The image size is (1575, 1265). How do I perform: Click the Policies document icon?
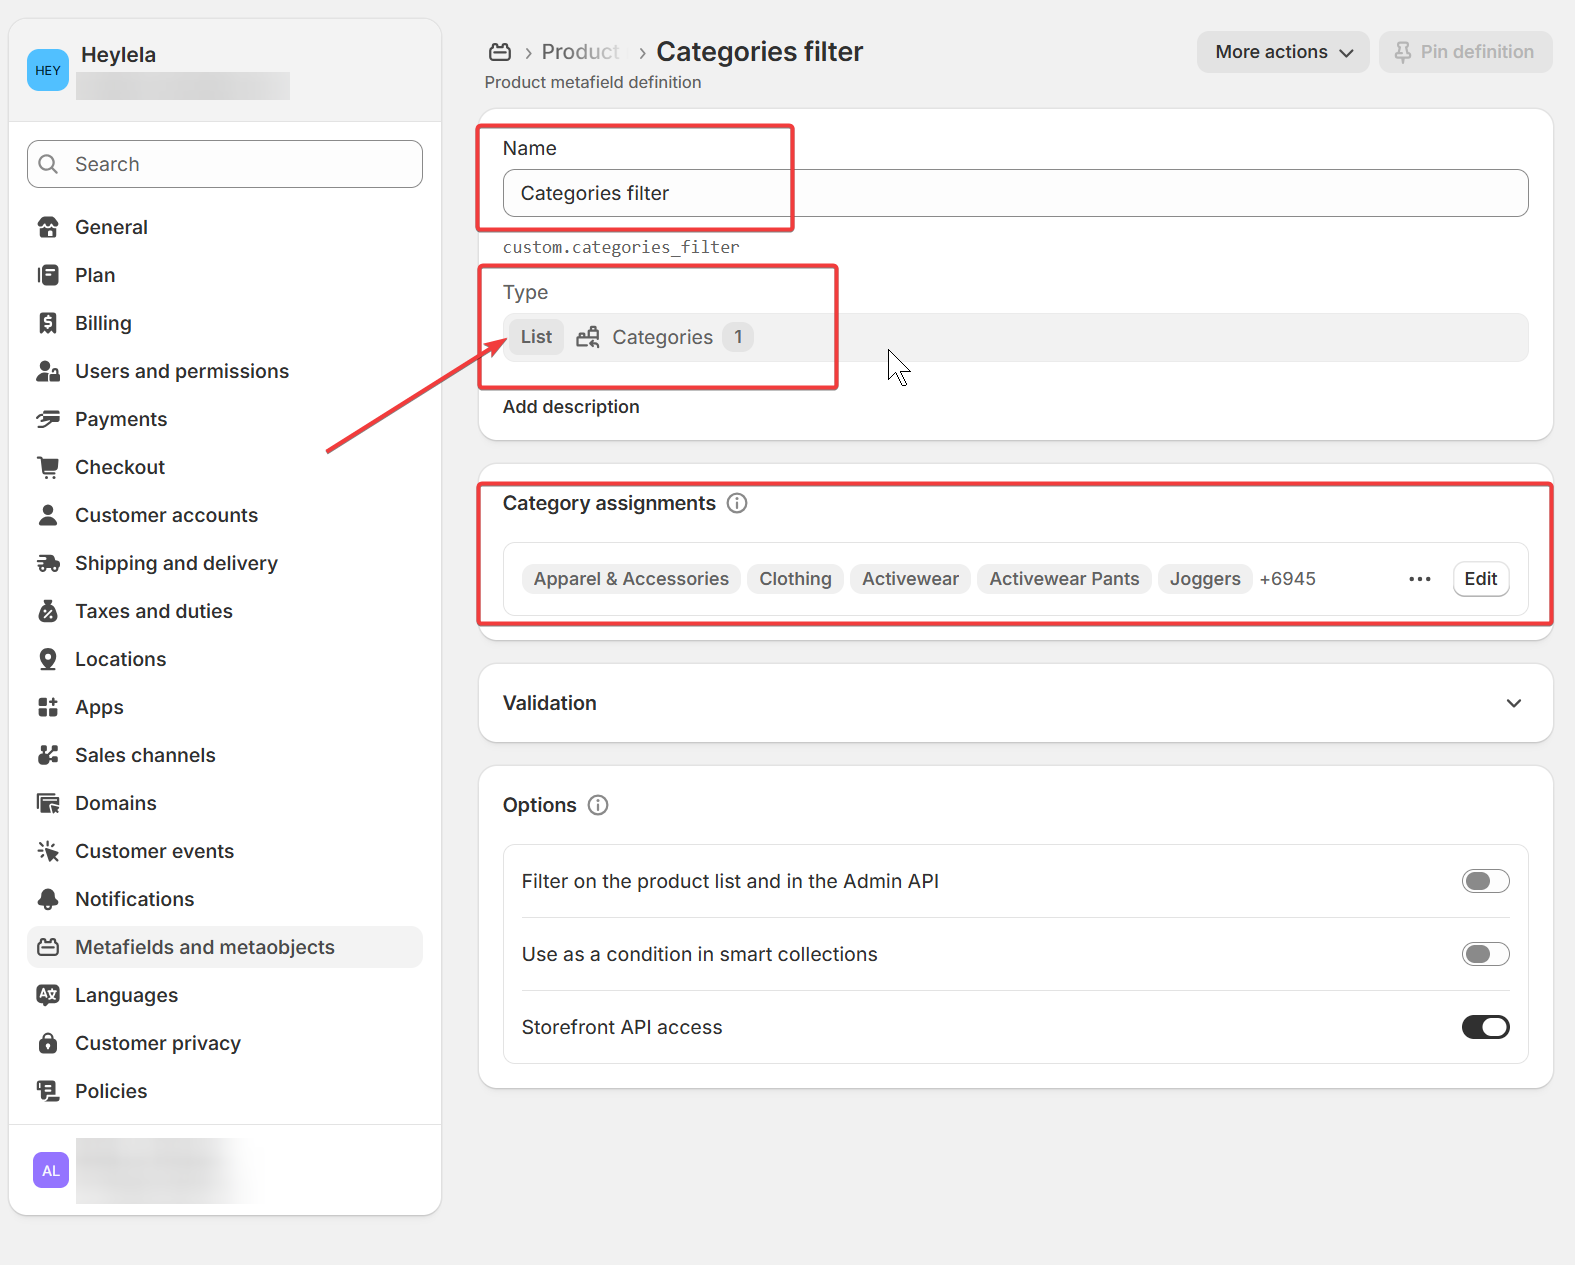(x=48, y=1091)
